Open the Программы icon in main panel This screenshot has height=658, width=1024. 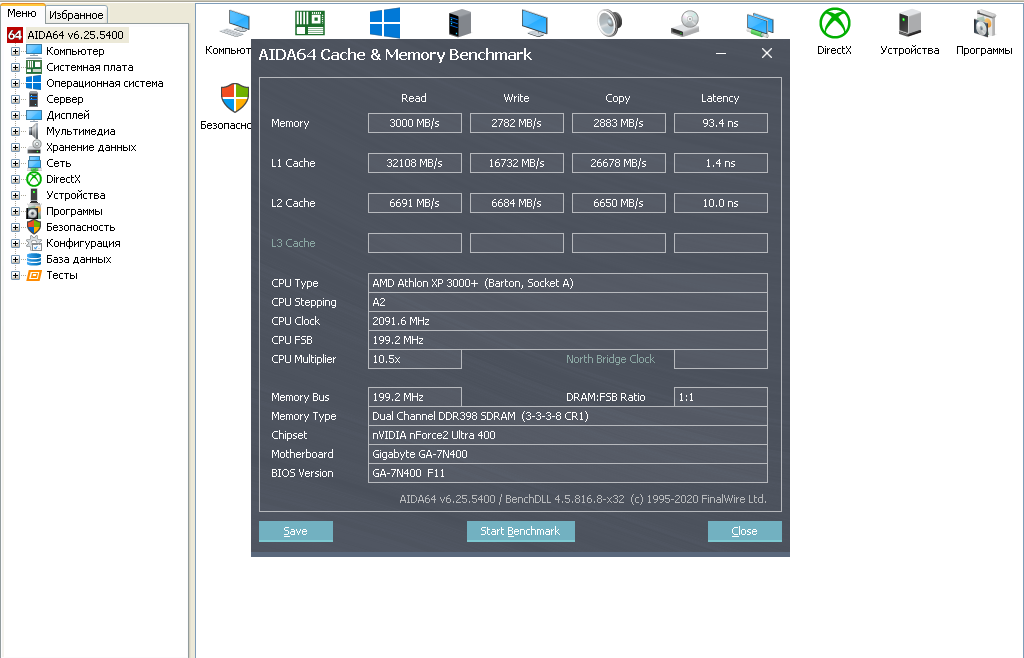[984, 23]
